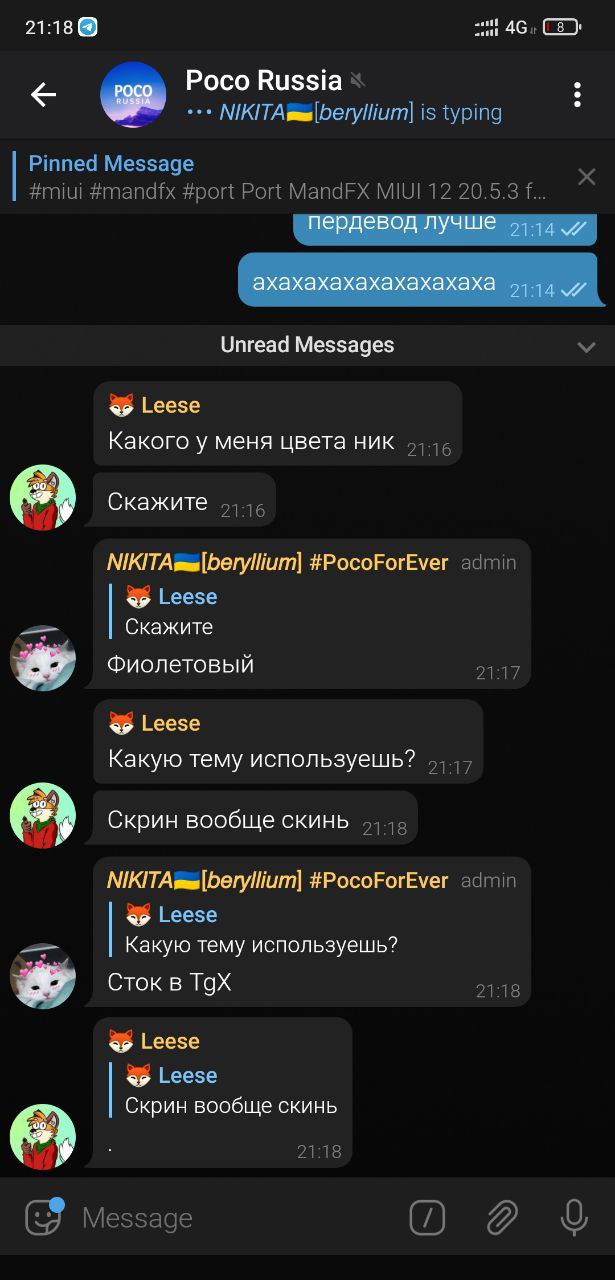Record a voice message with the microphone icon
This screenshot has height=1280, width=615.
tap(574, 1218)
